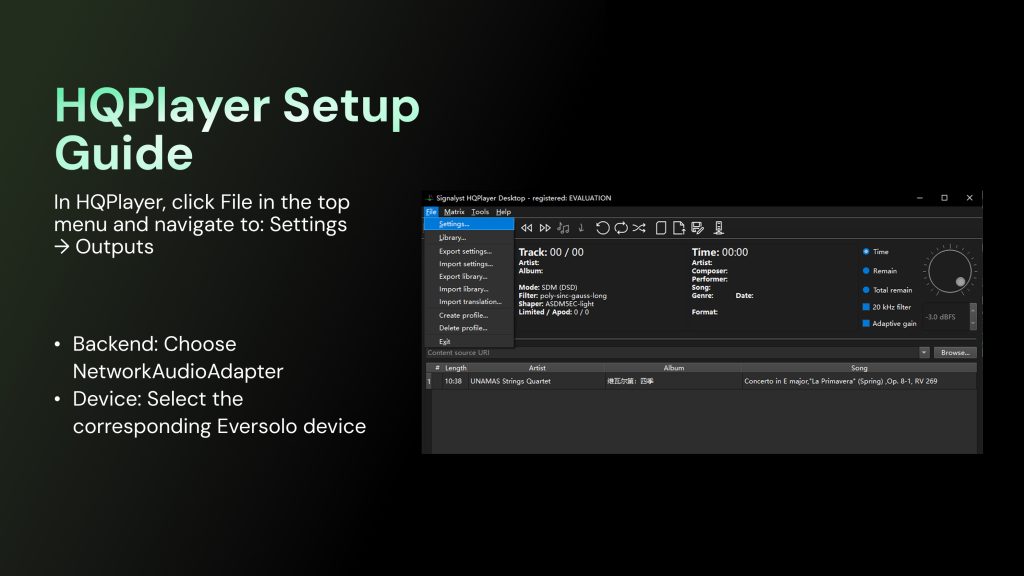Select the Total remain radio button

click(866, 290)
